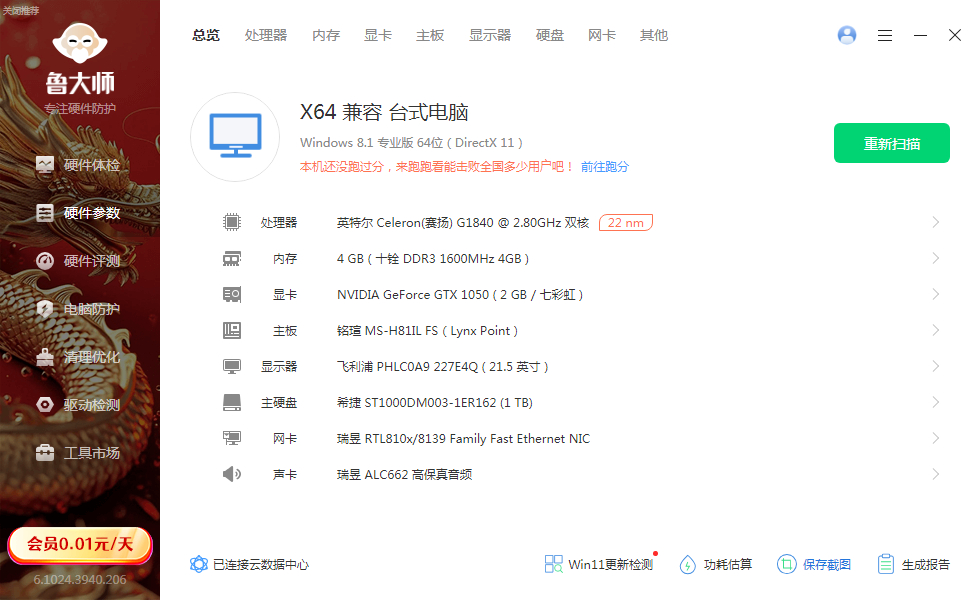This screenshot has height=600, width=980.
Task: Click the 22 nm process badge
Action: tap(626, 222)
